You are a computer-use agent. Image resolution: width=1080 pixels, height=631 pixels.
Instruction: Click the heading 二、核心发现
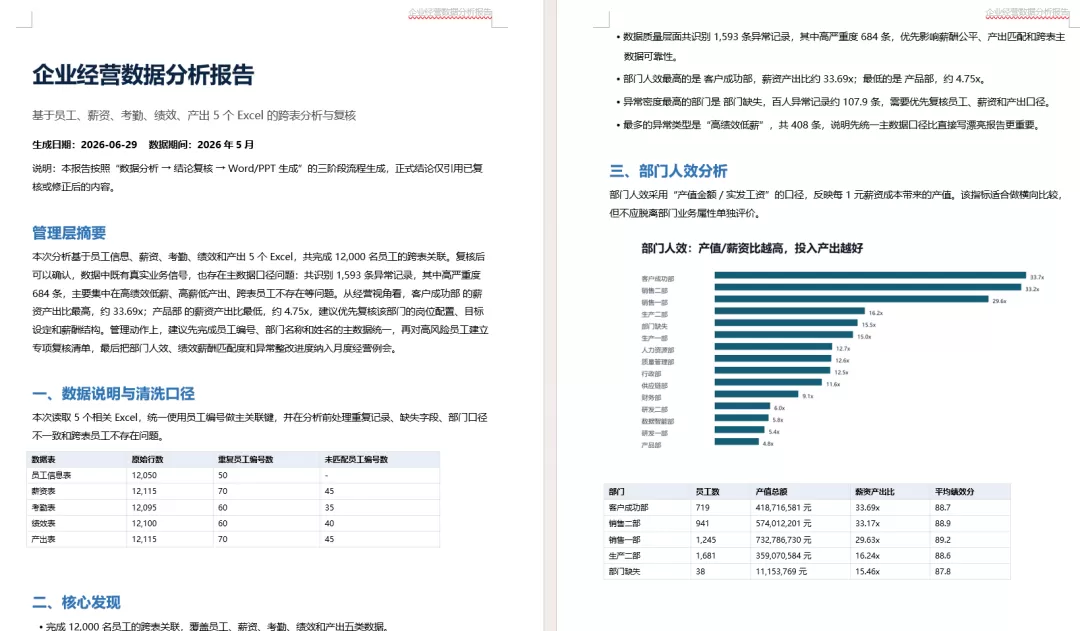click(76, 602)
